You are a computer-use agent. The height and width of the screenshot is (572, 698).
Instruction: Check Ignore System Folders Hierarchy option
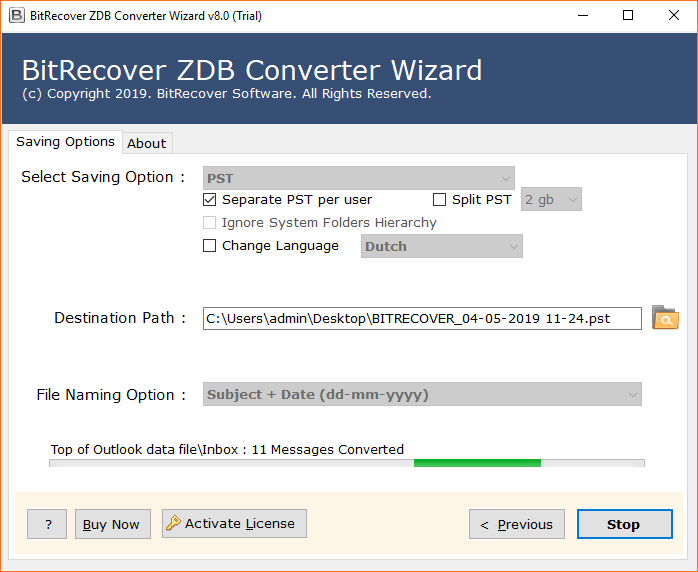[209, 222]
